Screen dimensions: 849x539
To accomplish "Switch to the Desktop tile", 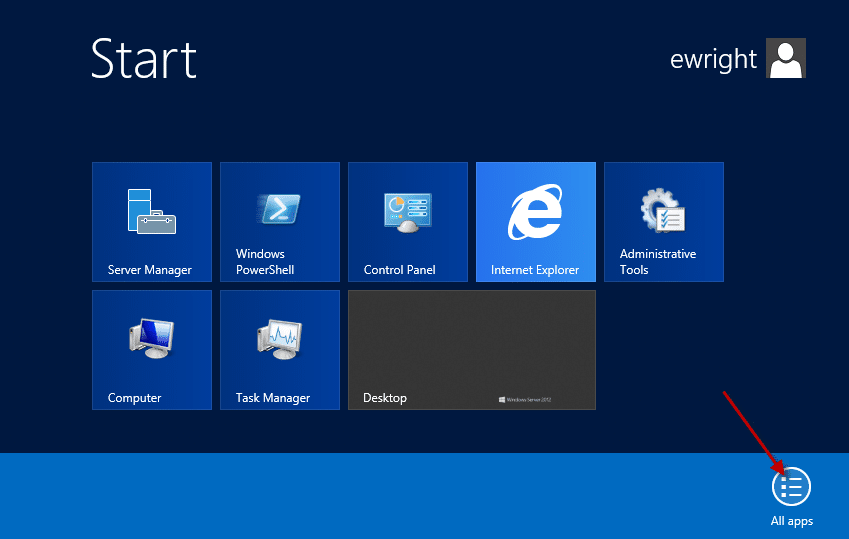I will (472, 350).
